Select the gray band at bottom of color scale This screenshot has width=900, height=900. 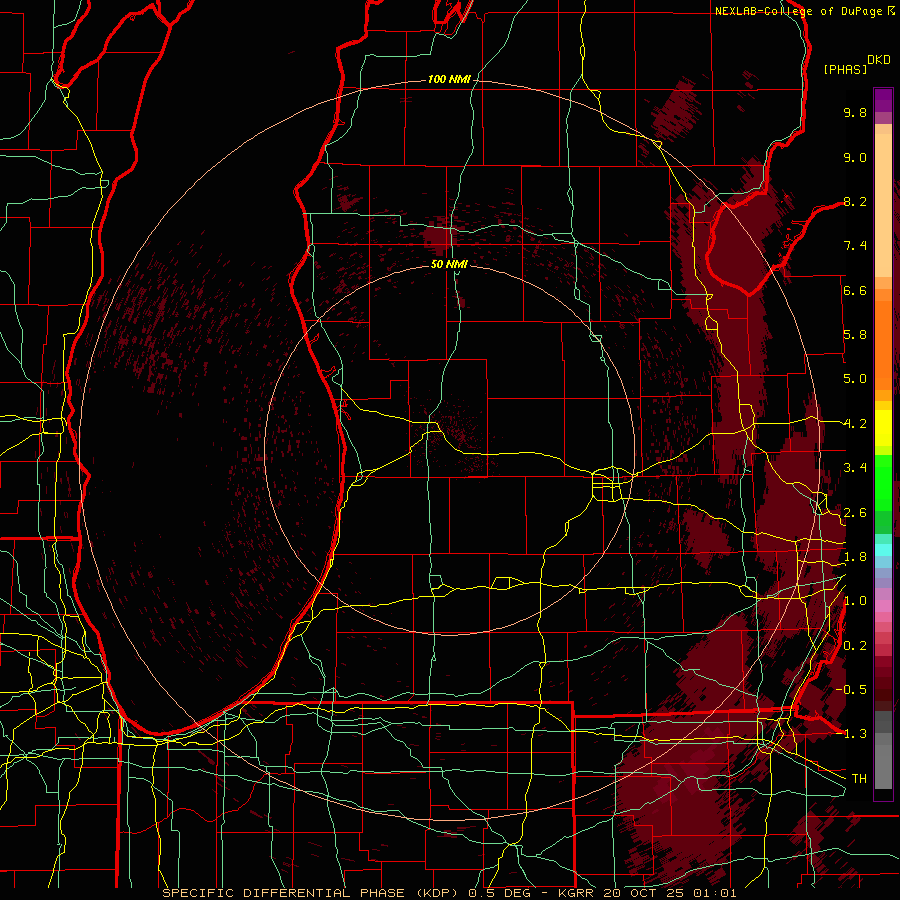click(883, 750)
